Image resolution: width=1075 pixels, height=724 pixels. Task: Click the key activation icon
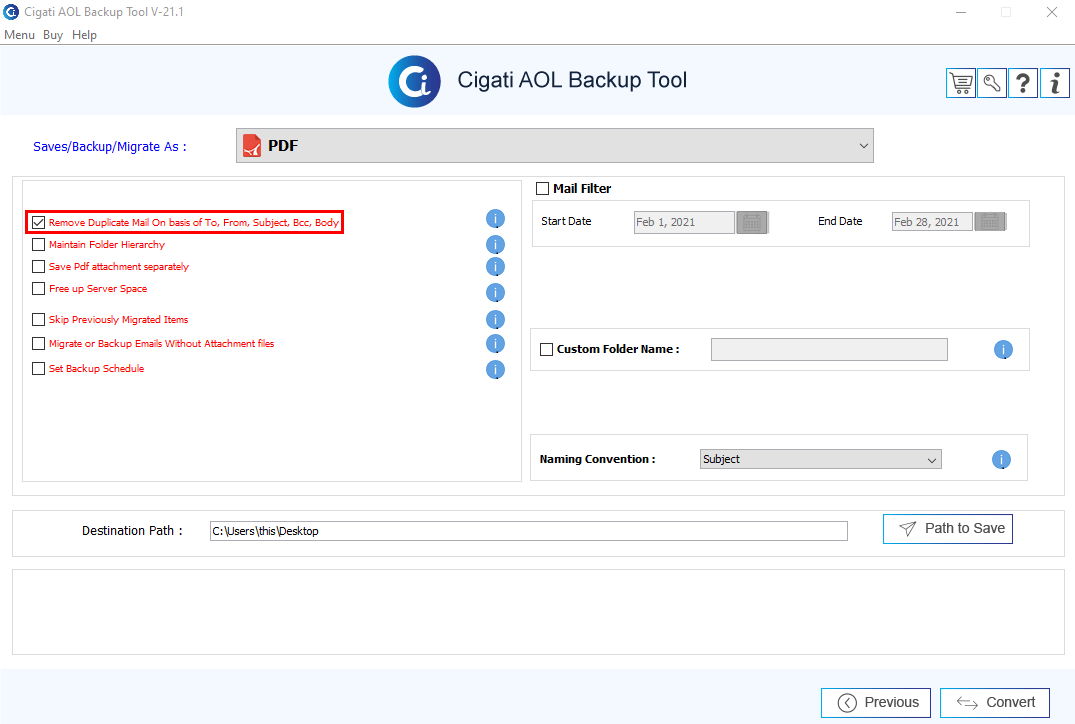click(991, 84)
